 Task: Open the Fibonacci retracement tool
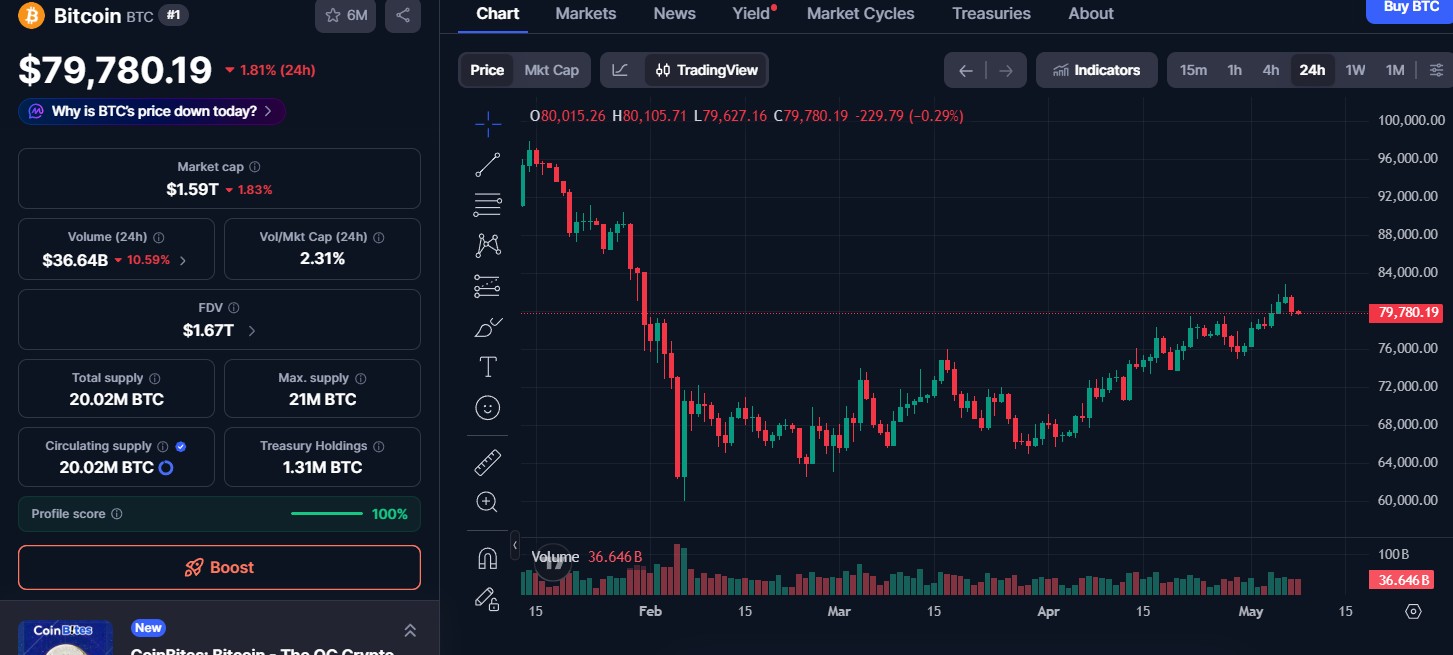click(x=488, y=205)
